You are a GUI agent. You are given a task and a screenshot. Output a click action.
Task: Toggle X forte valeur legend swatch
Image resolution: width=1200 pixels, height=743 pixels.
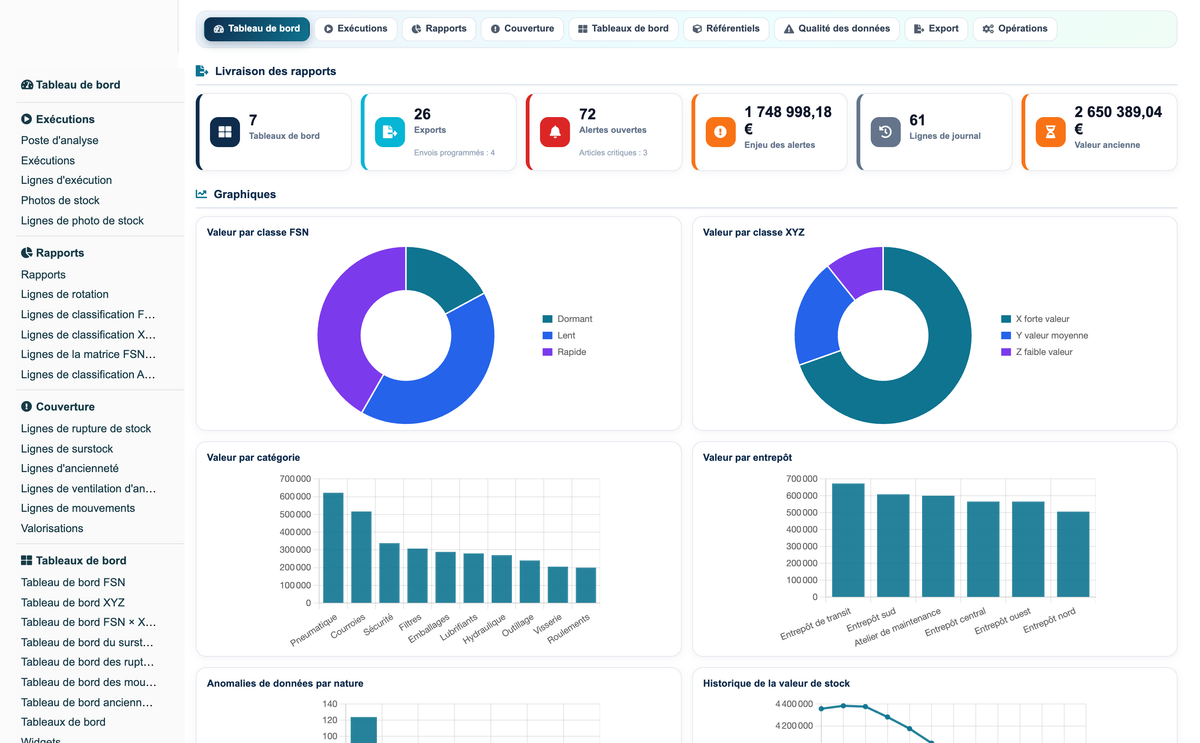[1006, 319]
